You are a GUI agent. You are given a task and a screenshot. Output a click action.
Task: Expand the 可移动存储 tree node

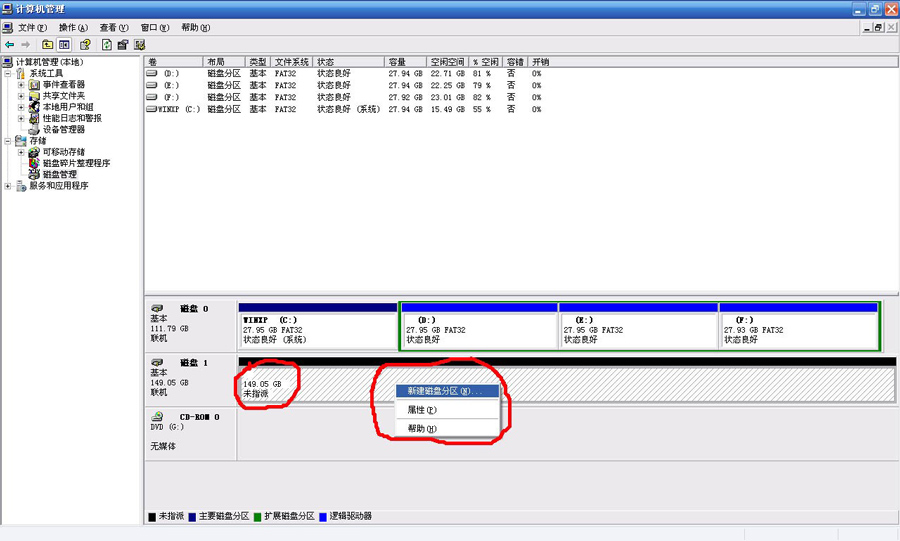click(21, 152)
